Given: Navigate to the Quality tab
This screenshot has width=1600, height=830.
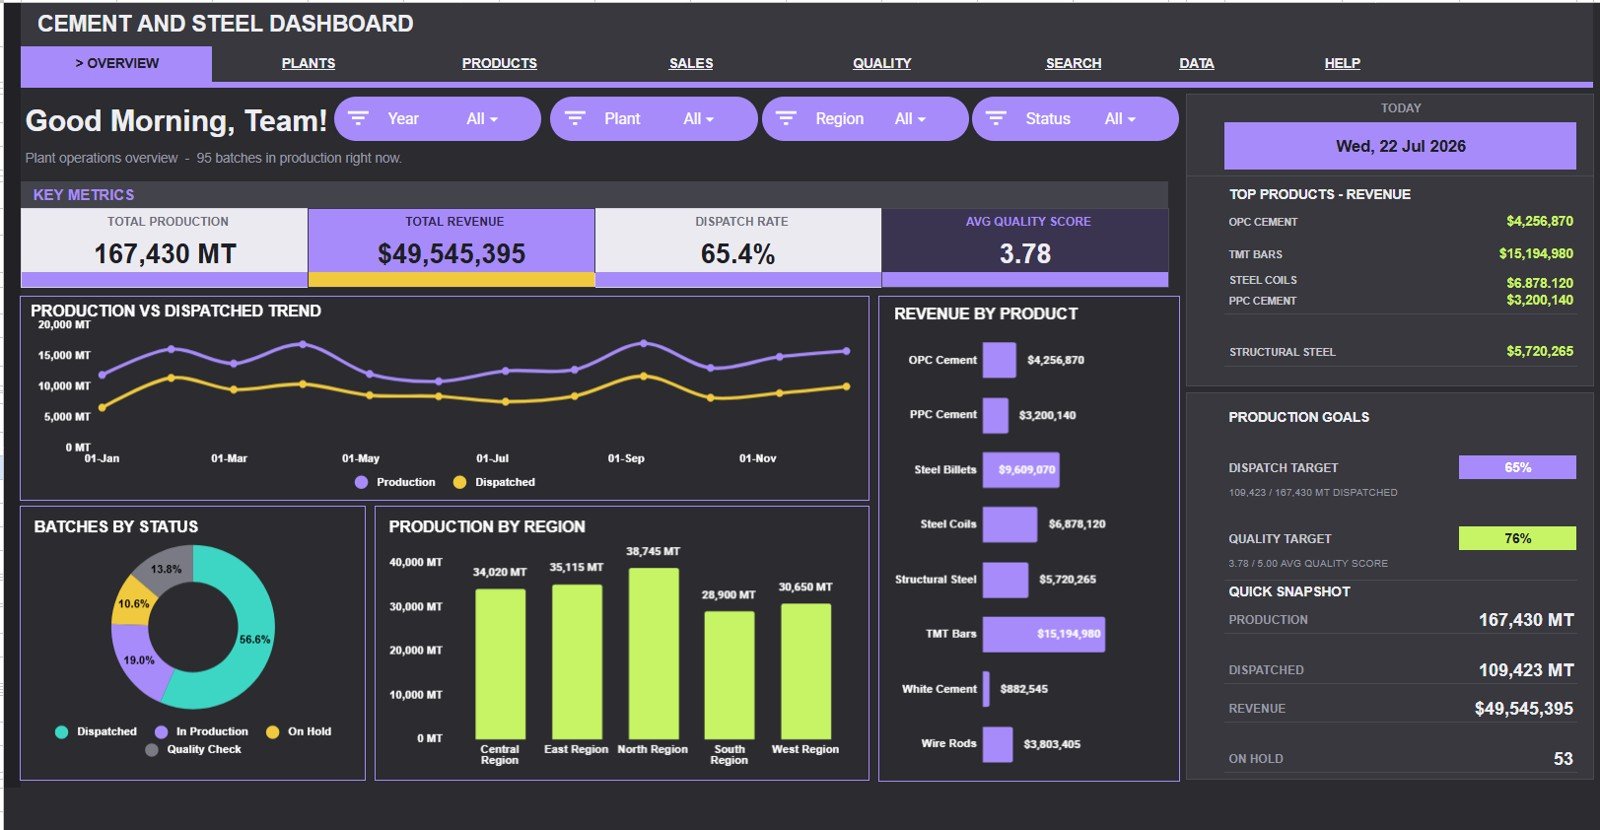Looking at the screenshot, I should [x=882, y=63].
